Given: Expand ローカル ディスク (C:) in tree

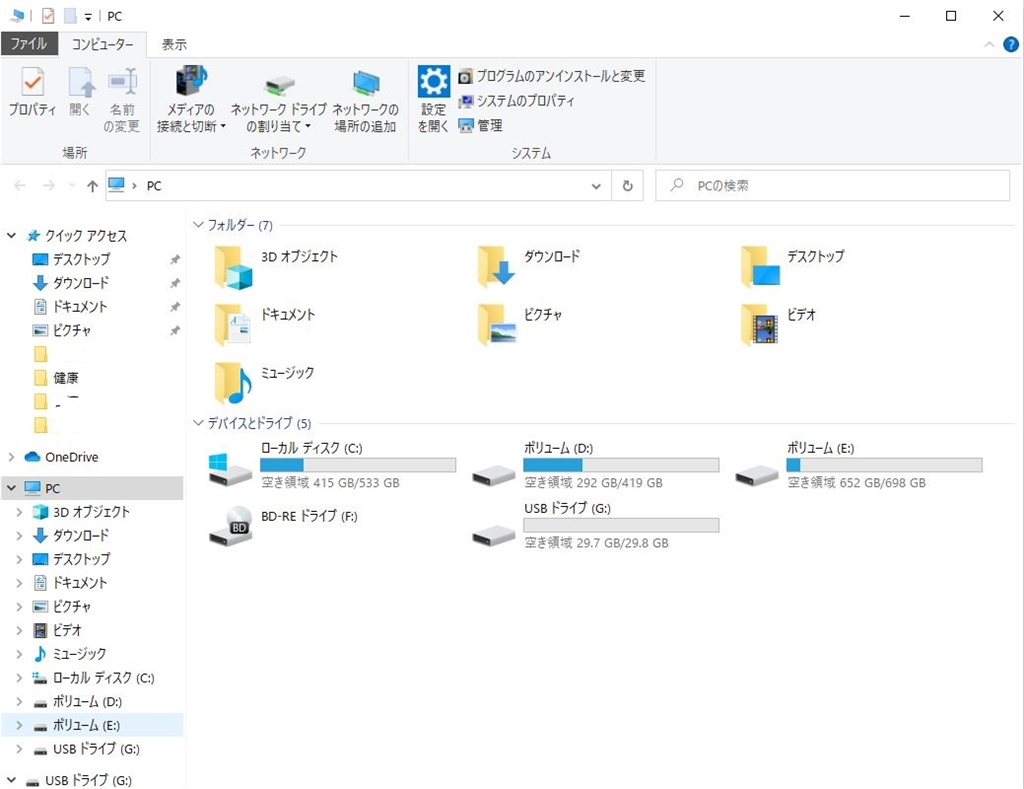Looking at the screenshot, I should click(x=19, y=678).
